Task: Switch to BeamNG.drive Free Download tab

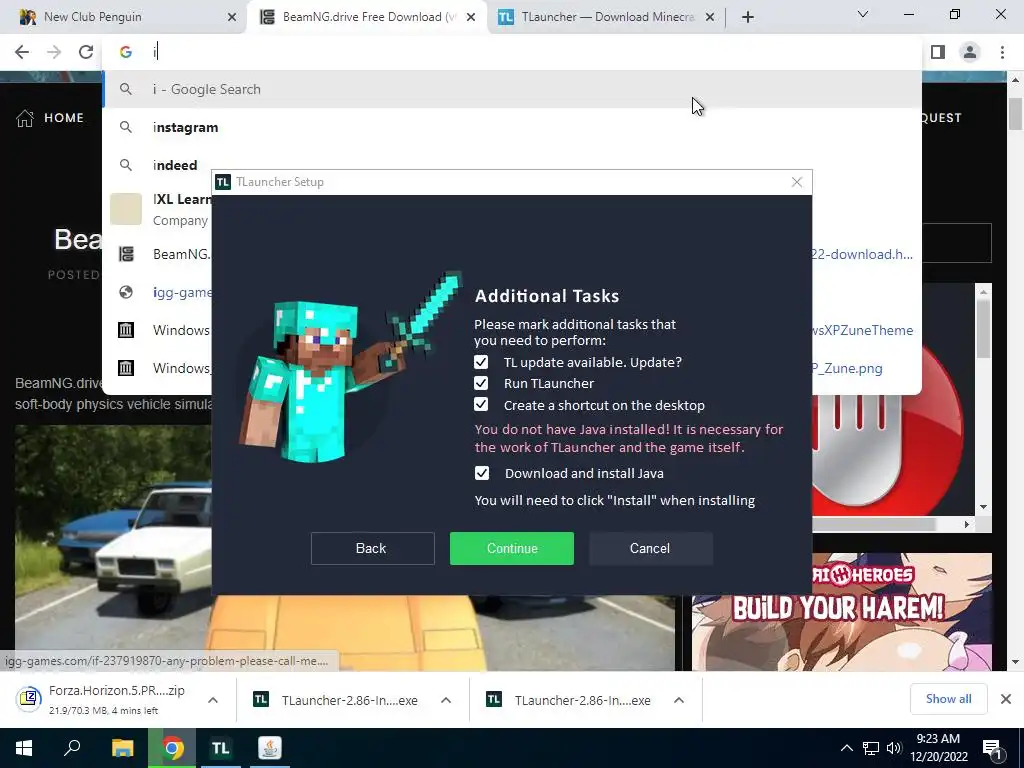Action: pos(366,17)
